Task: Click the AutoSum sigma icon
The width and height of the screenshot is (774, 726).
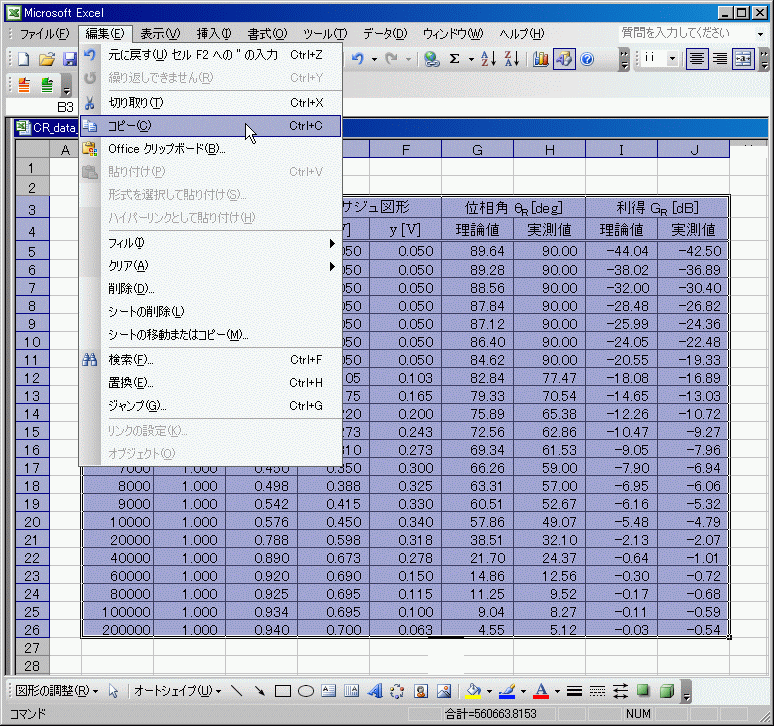Action: (x=455, y=59)
